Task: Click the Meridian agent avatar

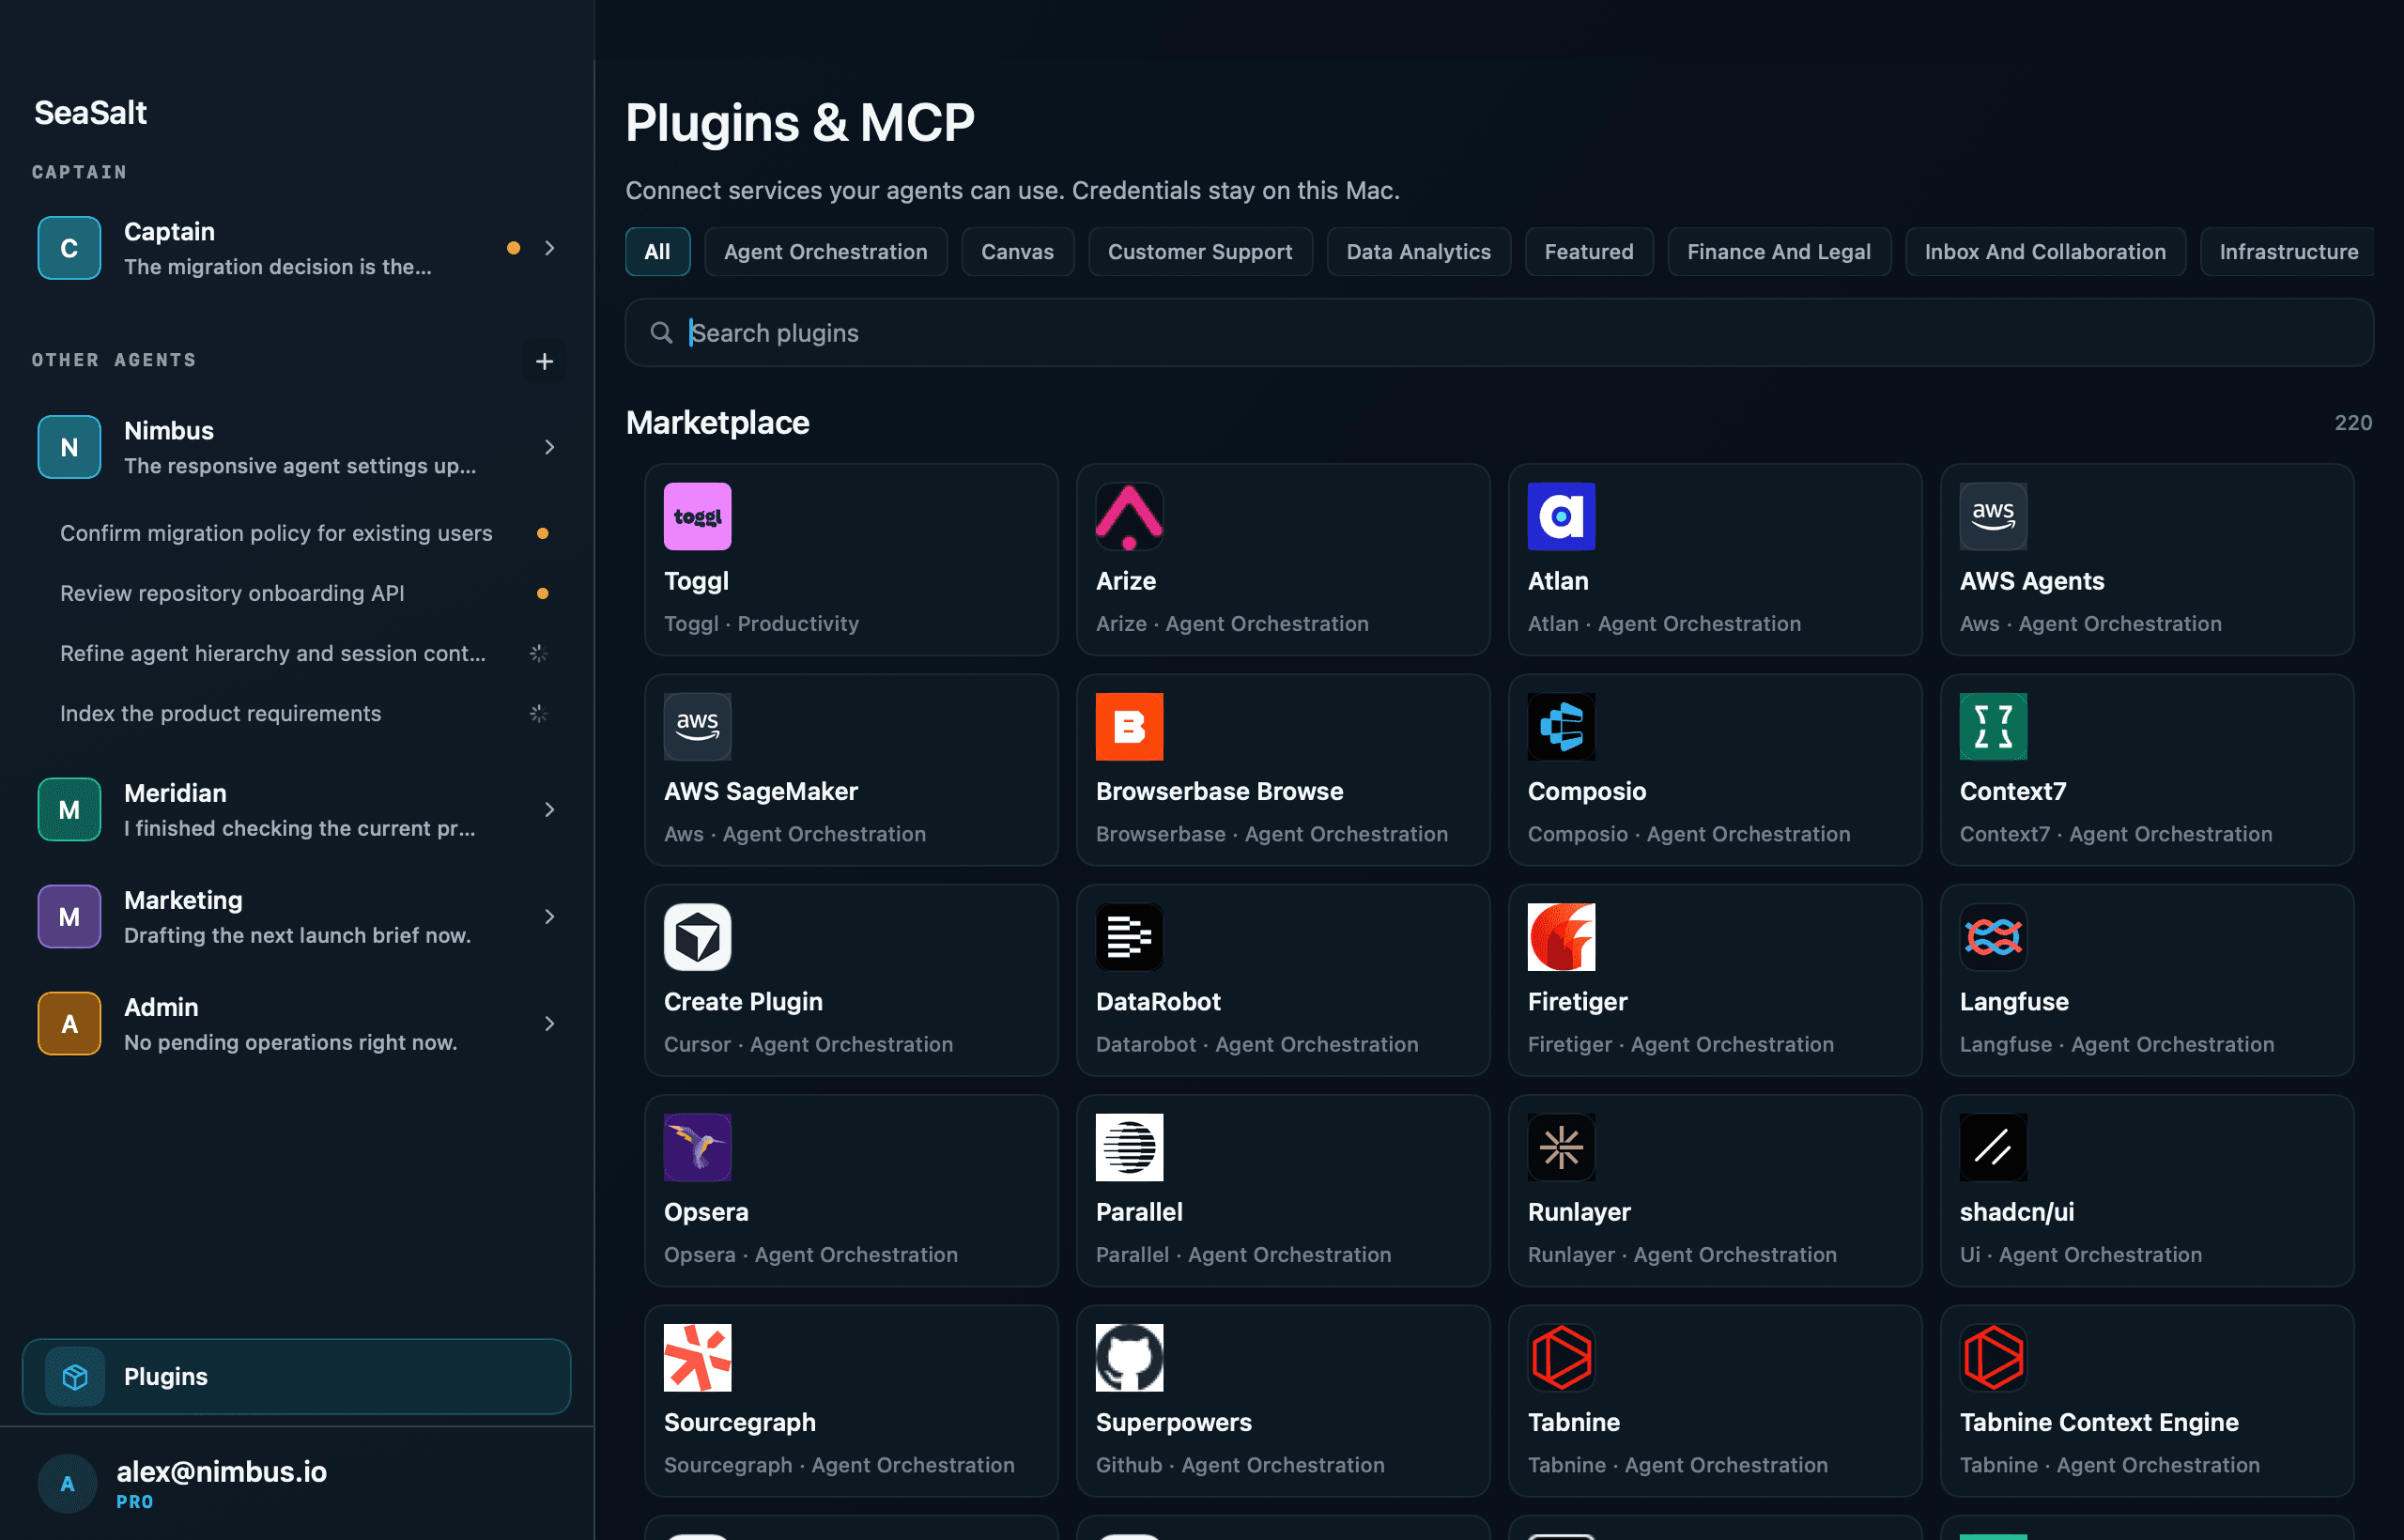Action: pyautogui.click(x=69, y=809)
